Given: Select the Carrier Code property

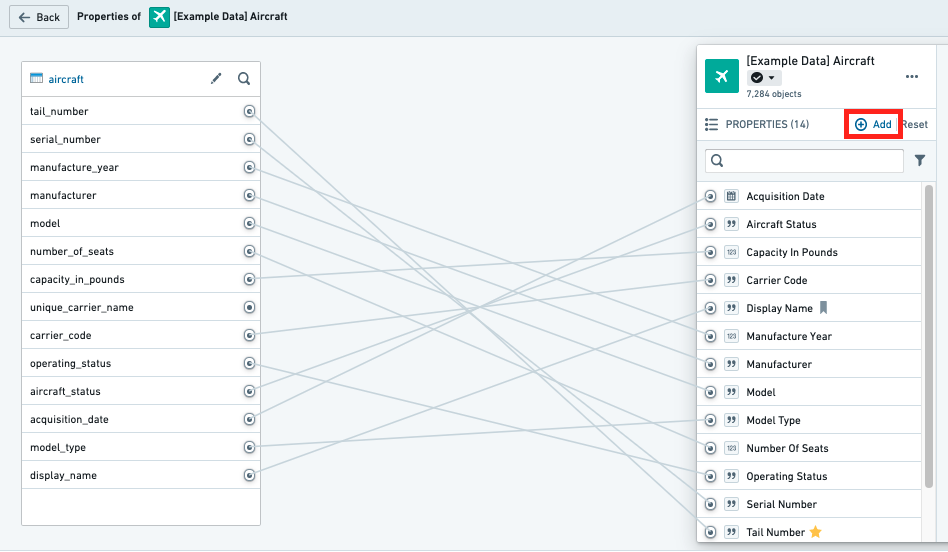Looking at the screenshot, I should pos(809,281).
